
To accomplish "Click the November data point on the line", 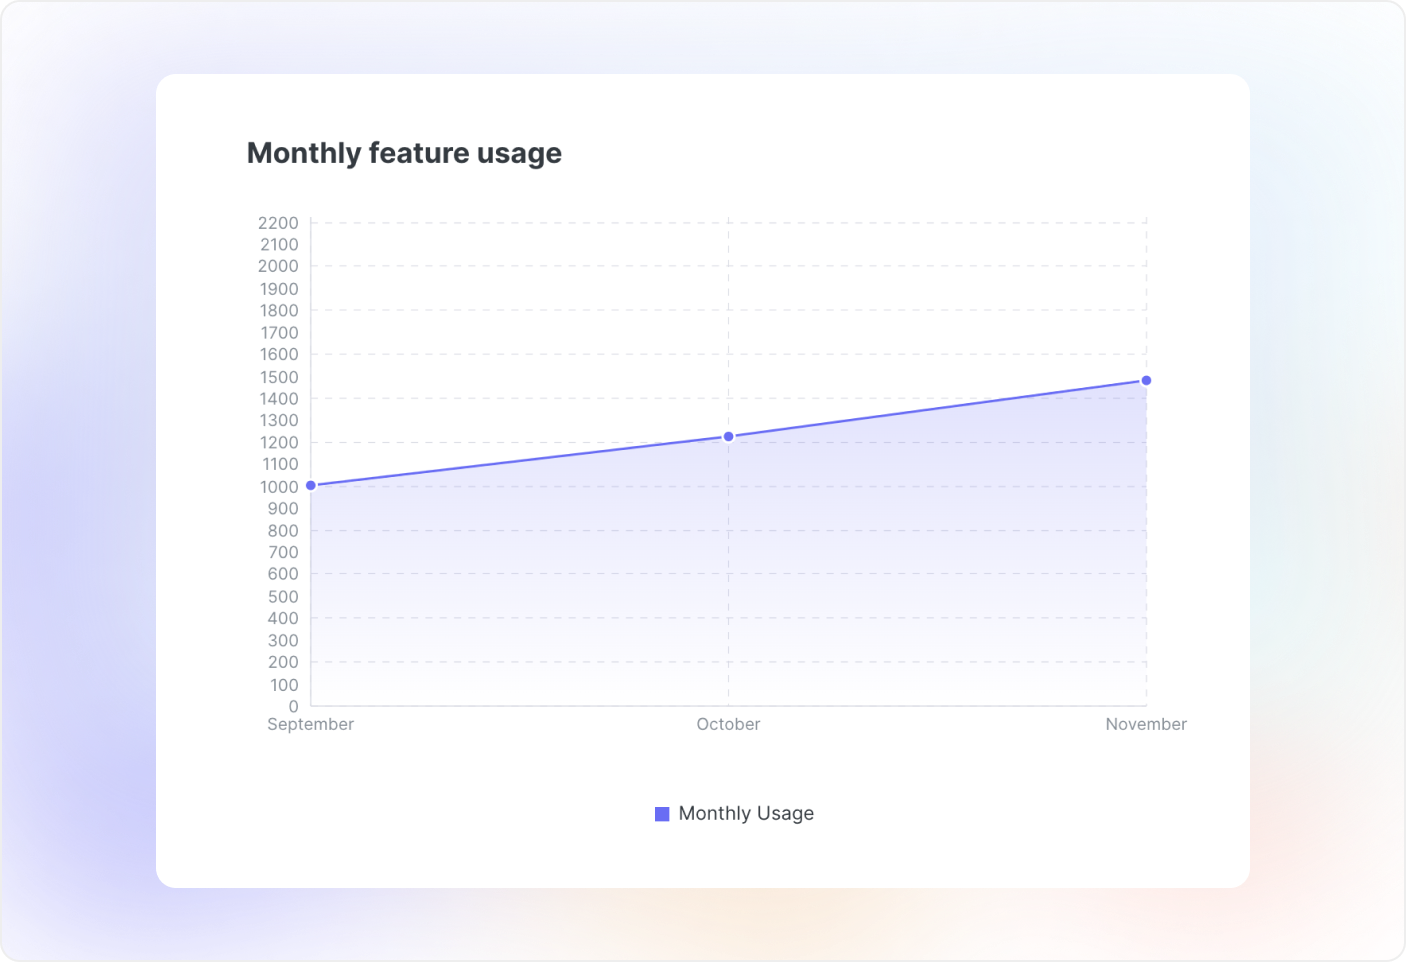I will coord(1146,380).
